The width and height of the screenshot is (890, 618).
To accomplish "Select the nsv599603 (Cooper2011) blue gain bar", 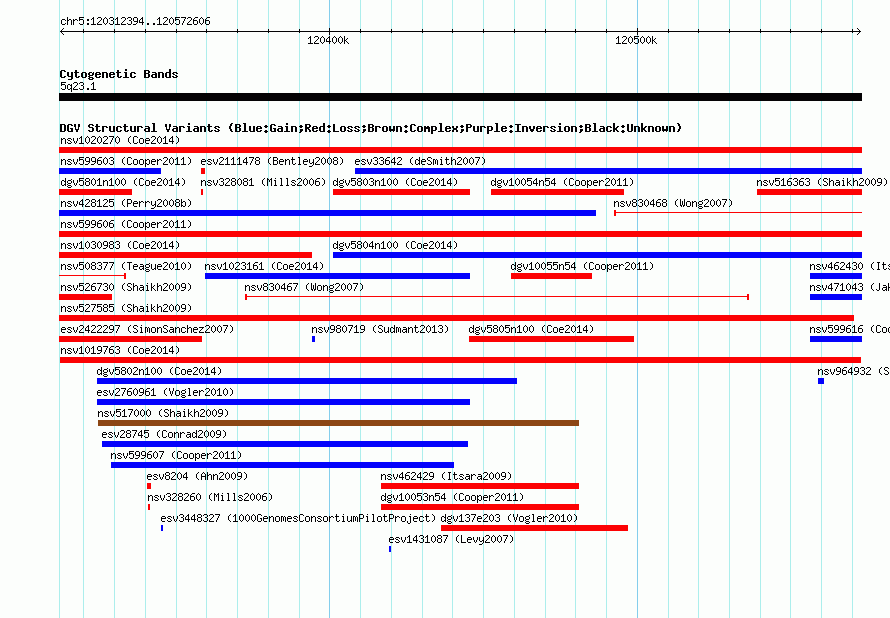I will click(110, 171).
